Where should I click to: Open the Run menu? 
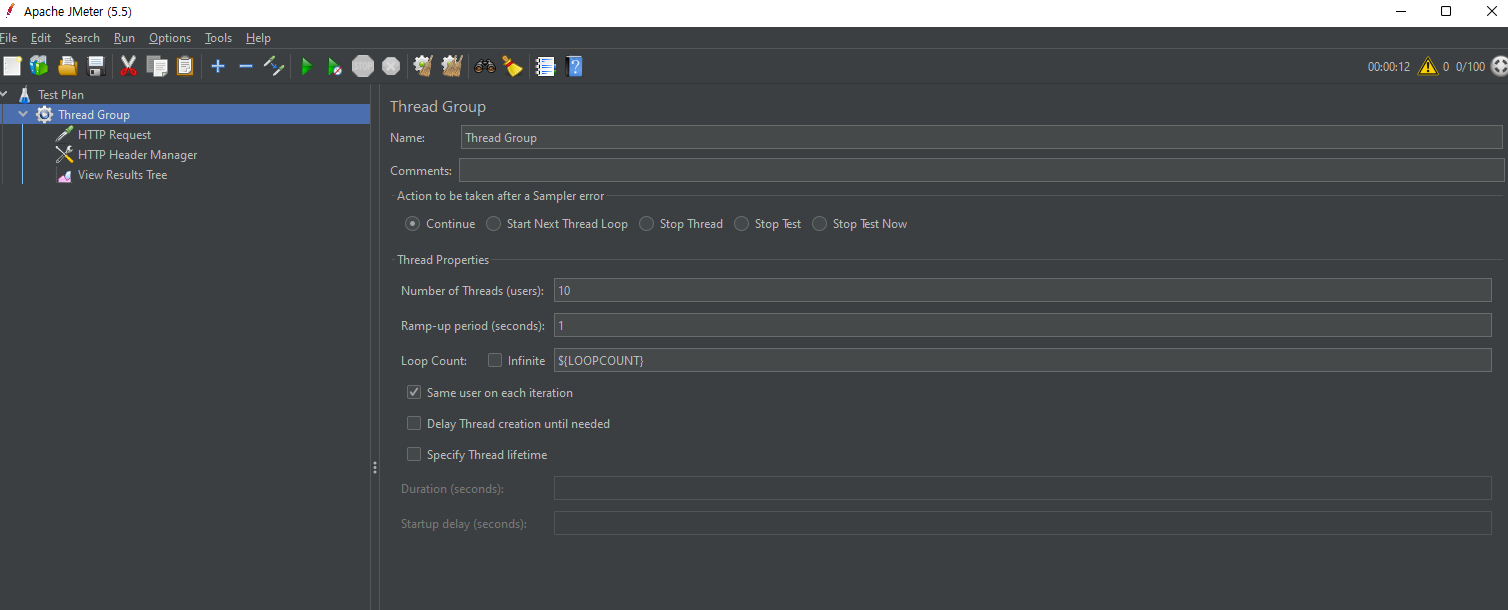click(x=124, y=38)
